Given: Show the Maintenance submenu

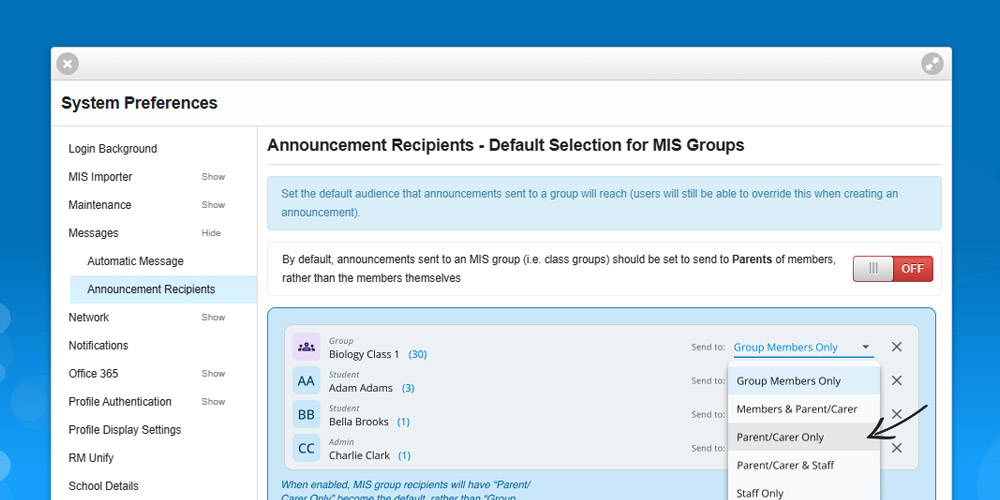Looking at the screenshot, I should tap(213, 205).
